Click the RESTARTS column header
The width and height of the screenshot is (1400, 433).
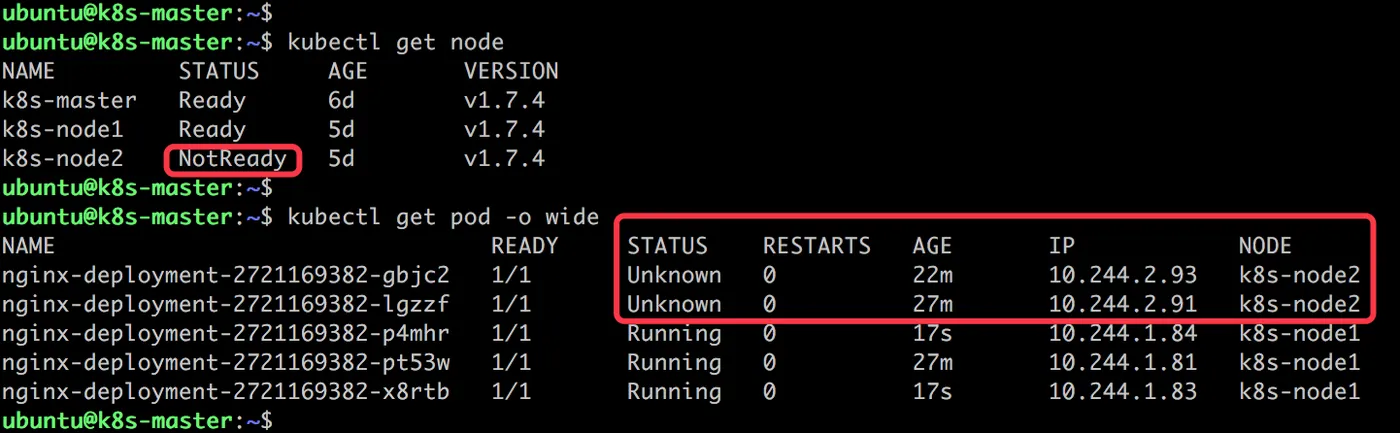(x=816, y=246)
